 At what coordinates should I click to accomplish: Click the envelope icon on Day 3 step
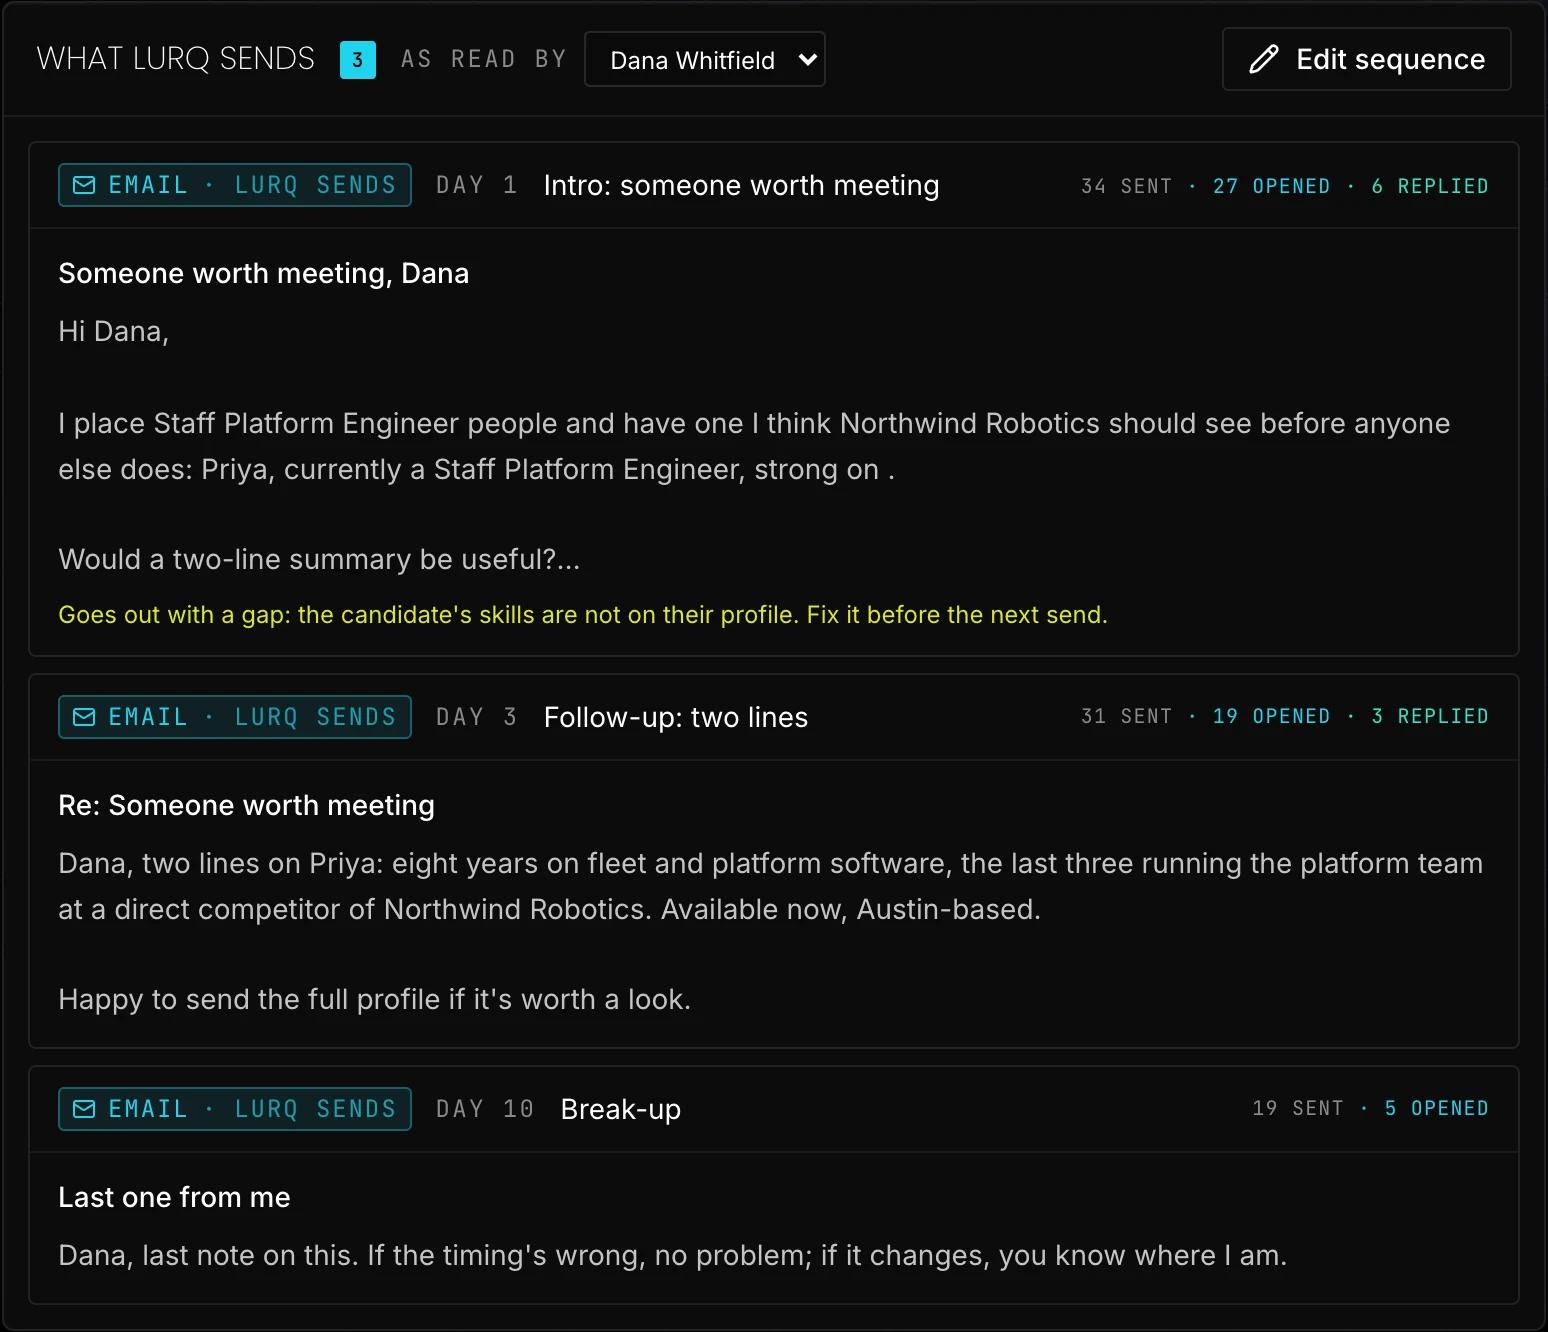[x=85, y=717]
